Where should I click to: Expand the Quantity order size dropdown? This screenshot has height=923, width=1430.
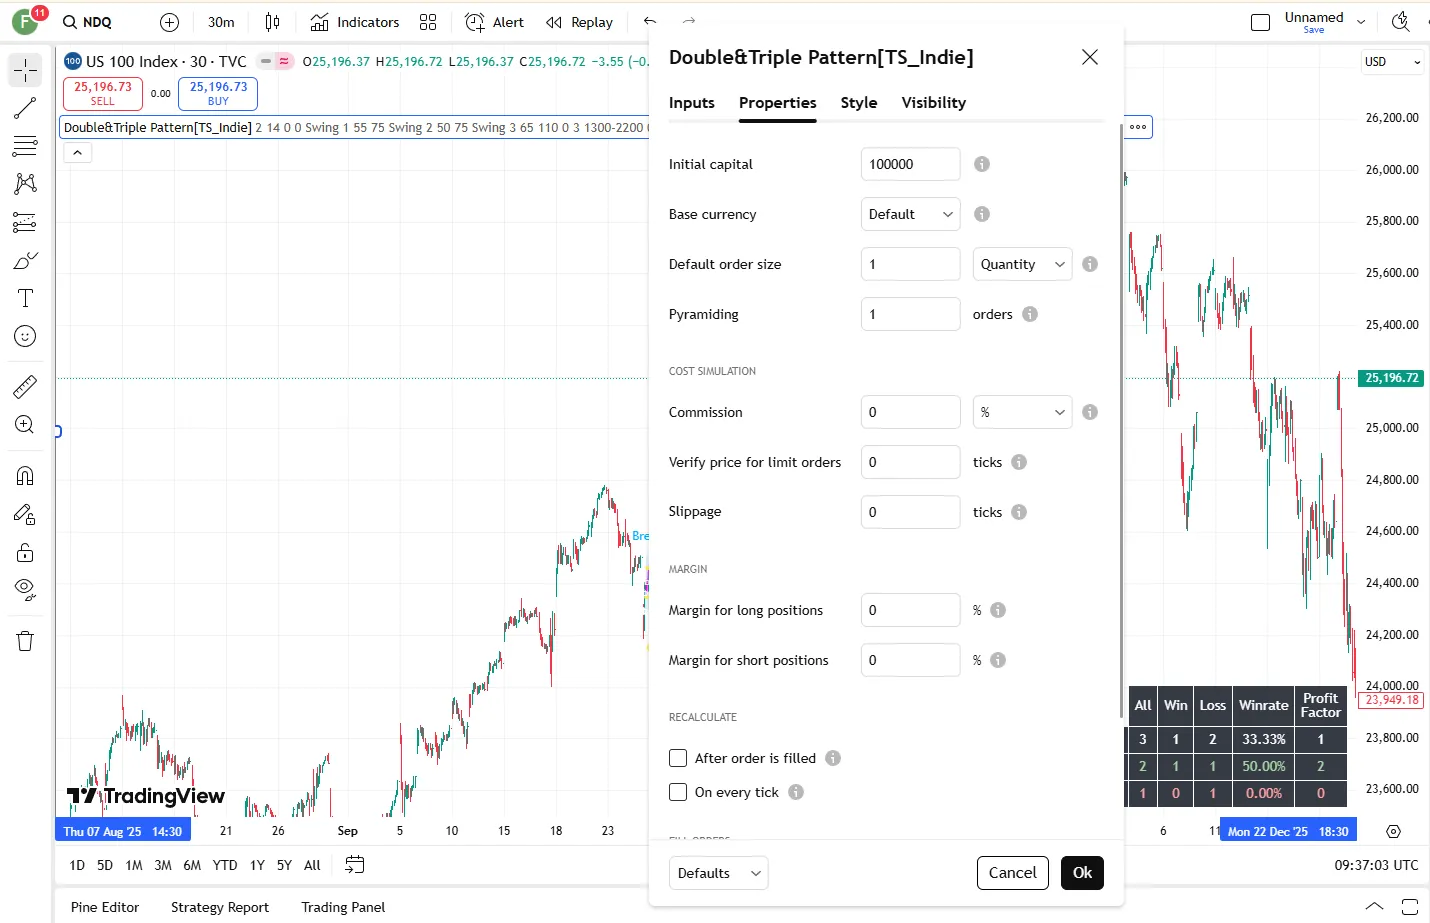1022,264
